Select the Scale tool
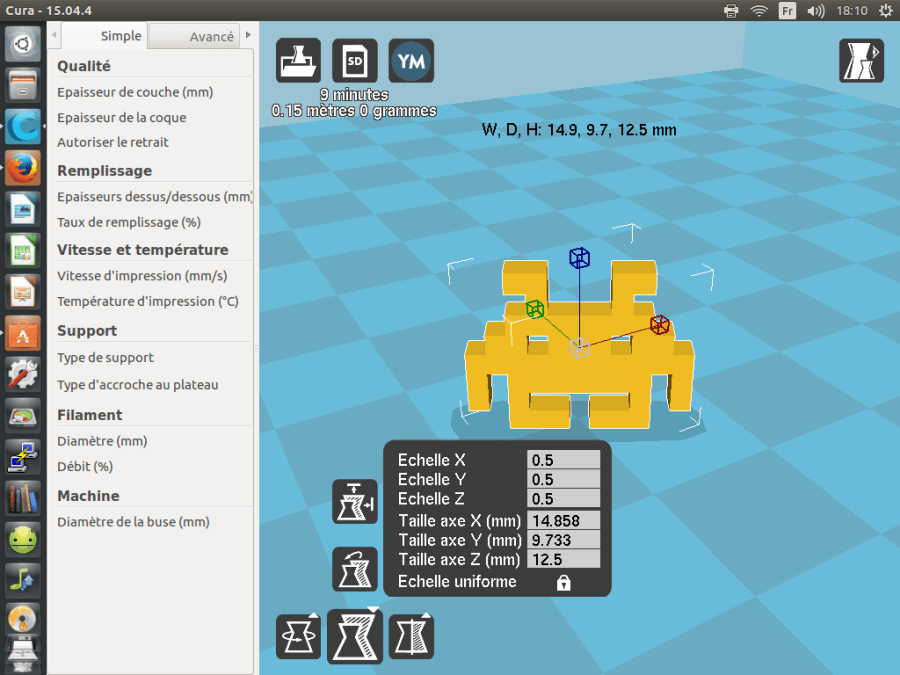 (x=355, y=637)
